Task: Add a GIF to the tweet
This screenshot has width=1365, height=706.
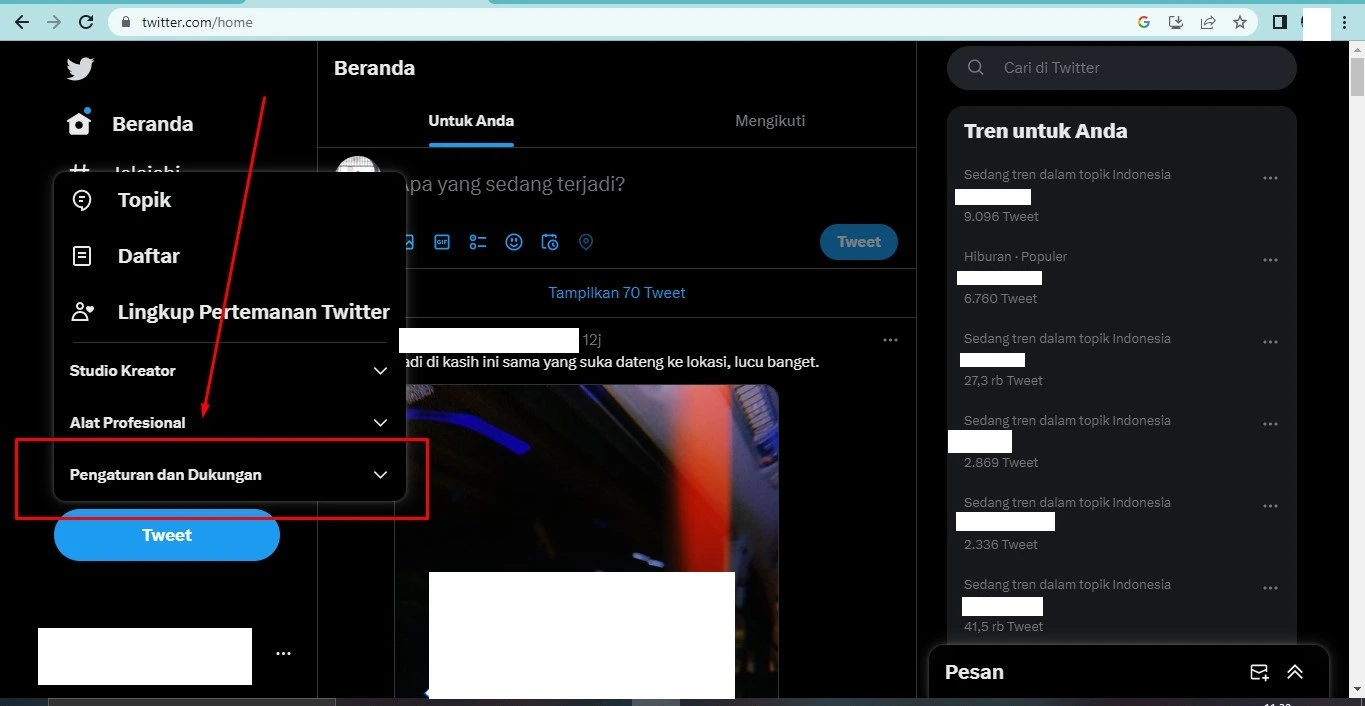Action: pyautogui.click(x=442, y=242)
